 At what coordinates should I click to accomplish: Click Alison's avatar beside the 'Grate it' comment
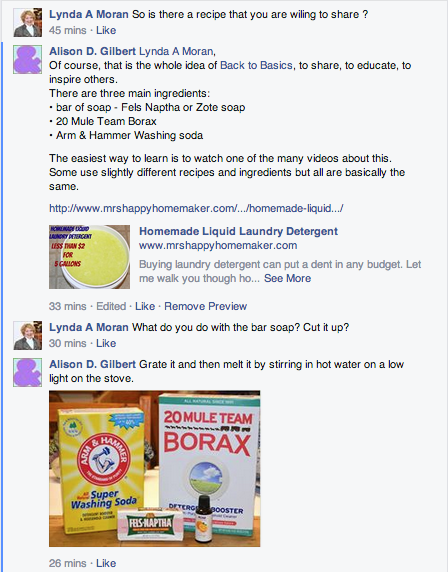click(28, 372)
